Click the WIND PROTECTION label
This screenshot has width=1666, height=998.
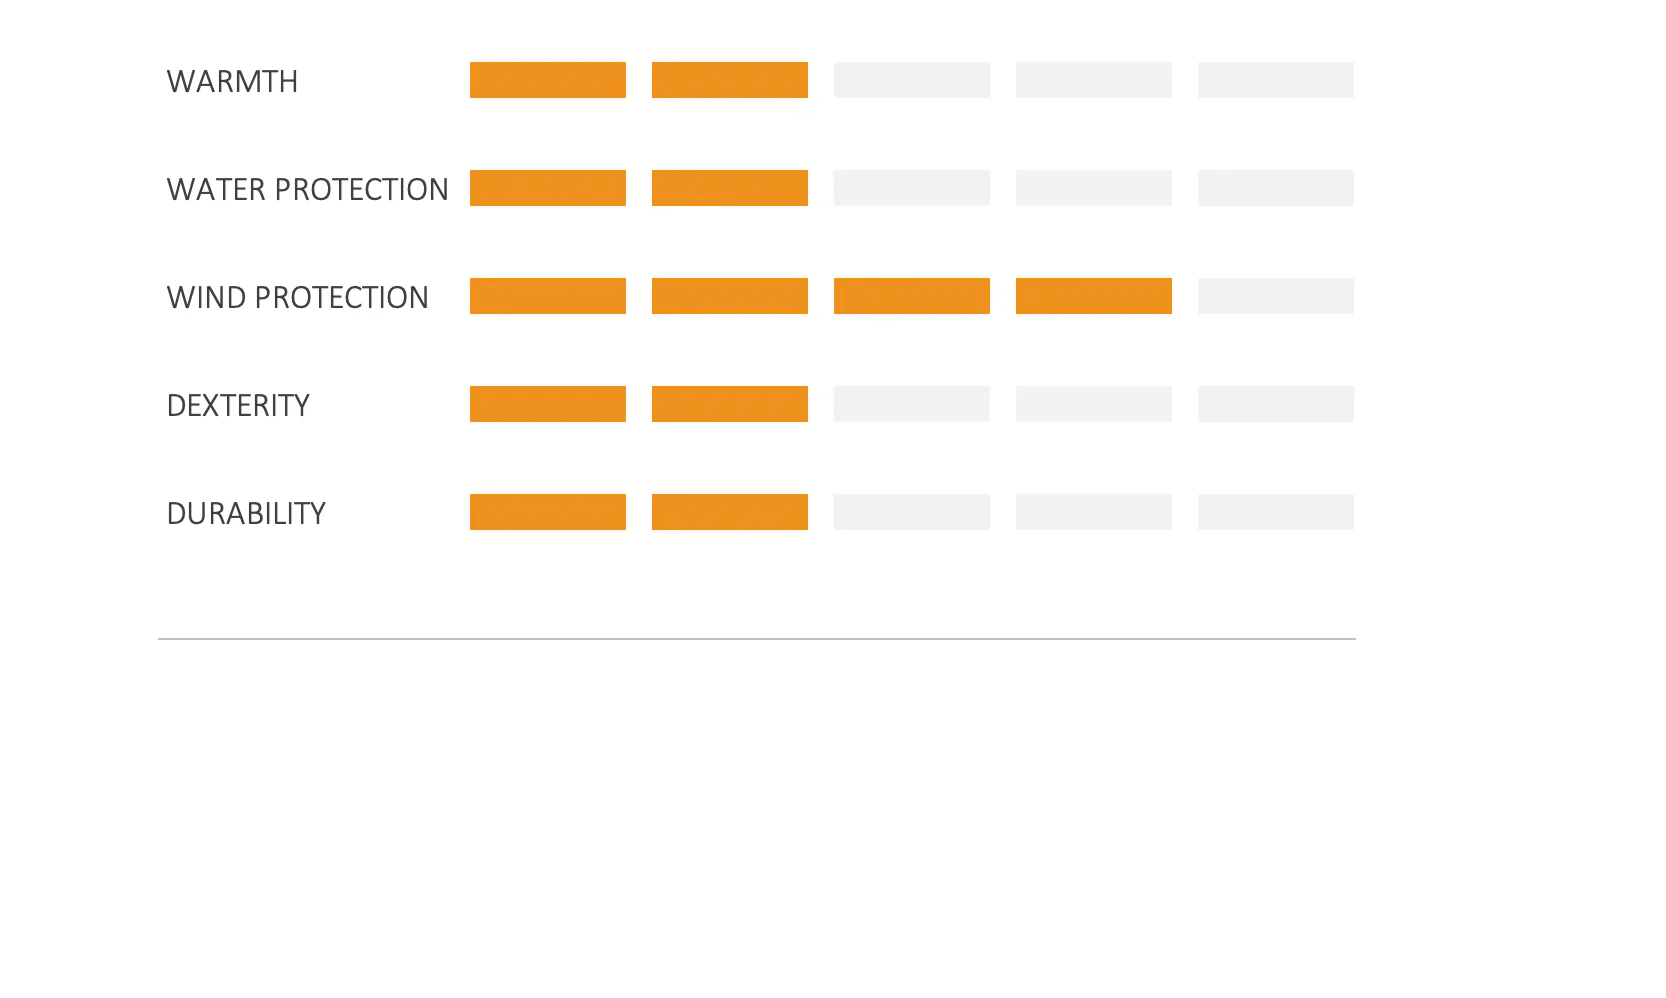coord(297,297)
